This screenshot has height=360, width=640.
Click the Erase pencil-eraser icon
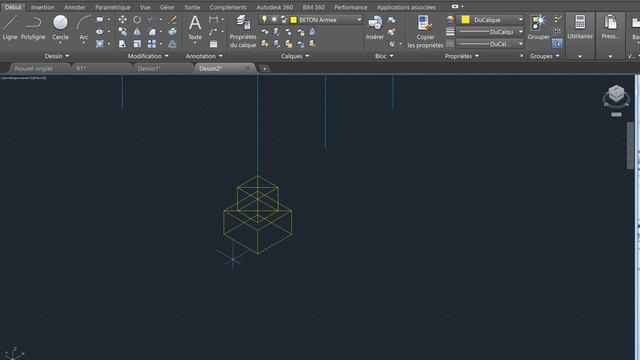point(173,20)
